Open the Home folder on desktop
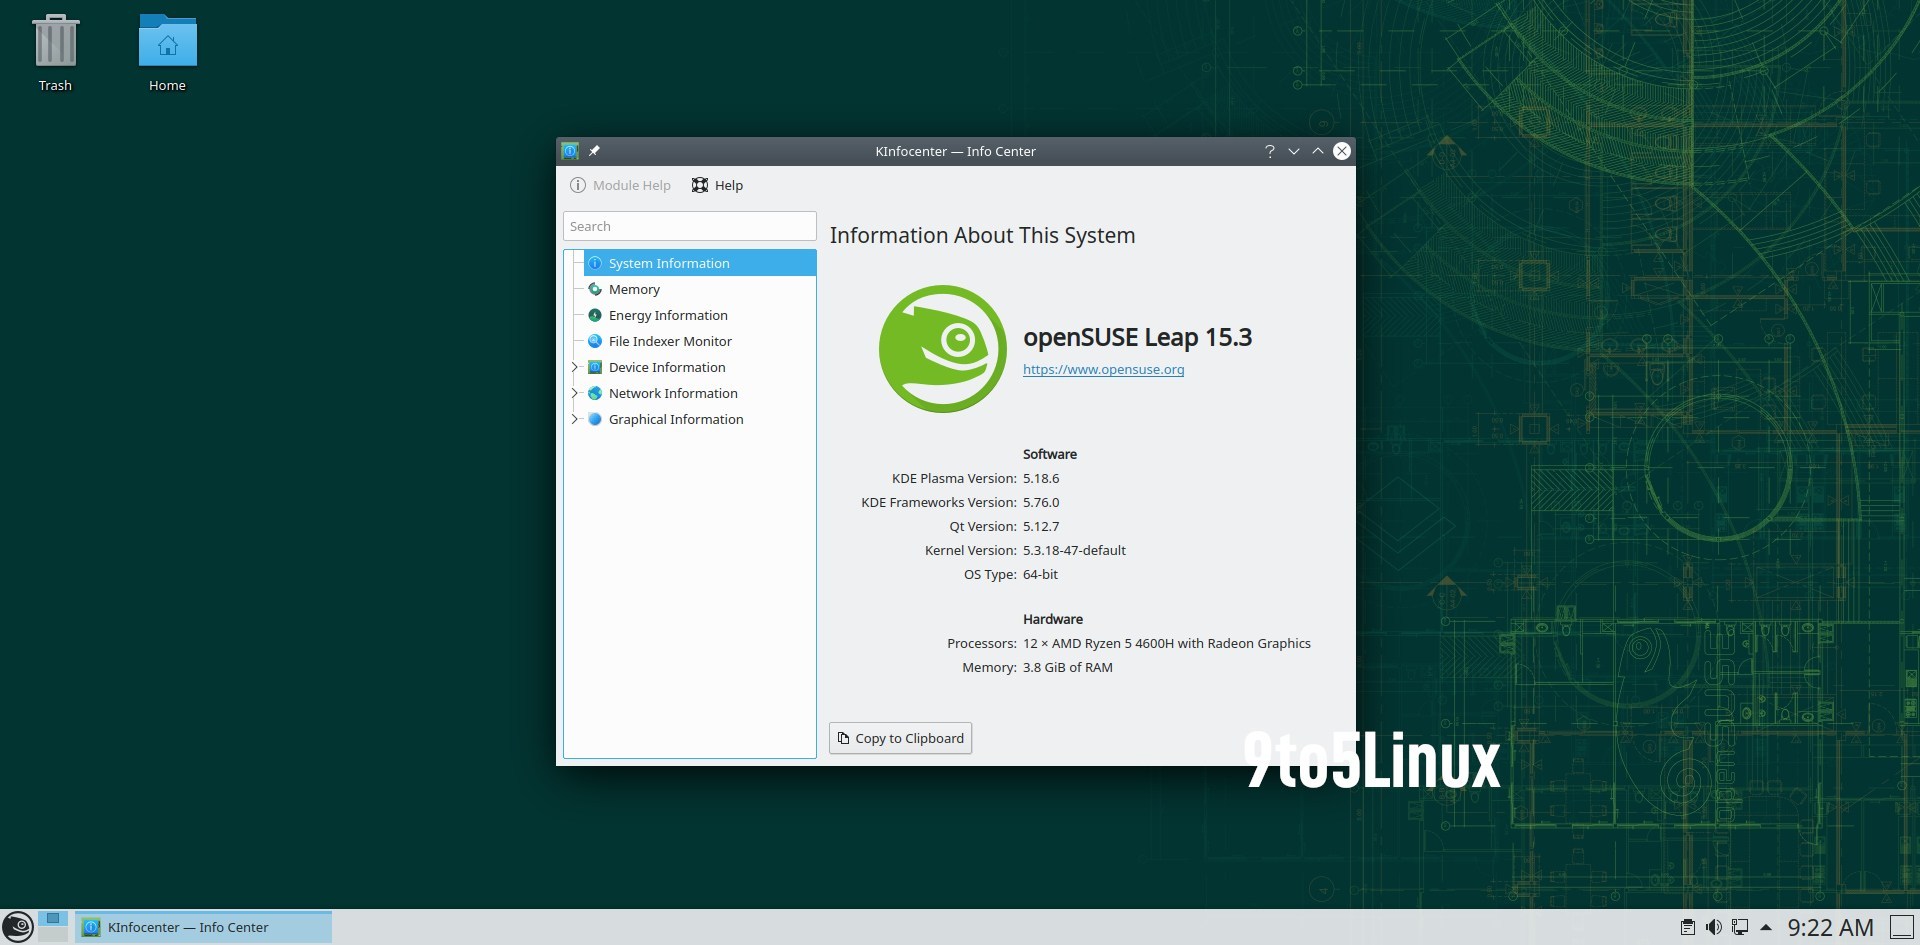 (x=166, y=42)
